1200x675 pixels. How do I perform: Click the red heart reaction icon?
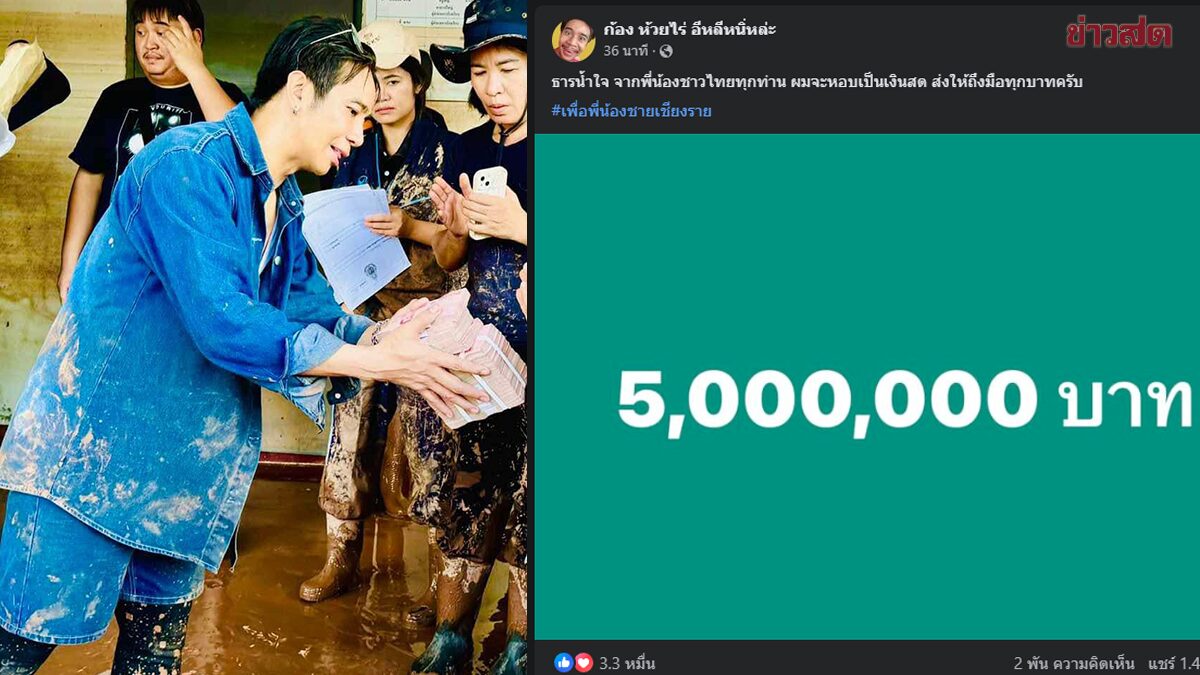(x=583, y=663)
